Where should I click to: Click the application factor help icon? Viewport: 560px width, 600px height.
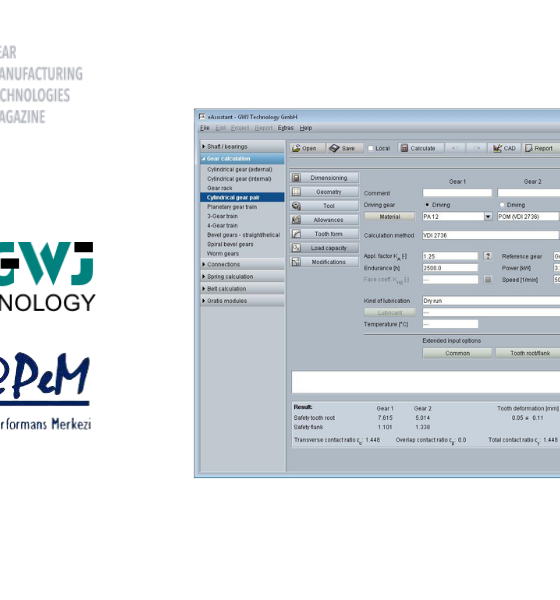pyautogui.click(x=488, y=256)
